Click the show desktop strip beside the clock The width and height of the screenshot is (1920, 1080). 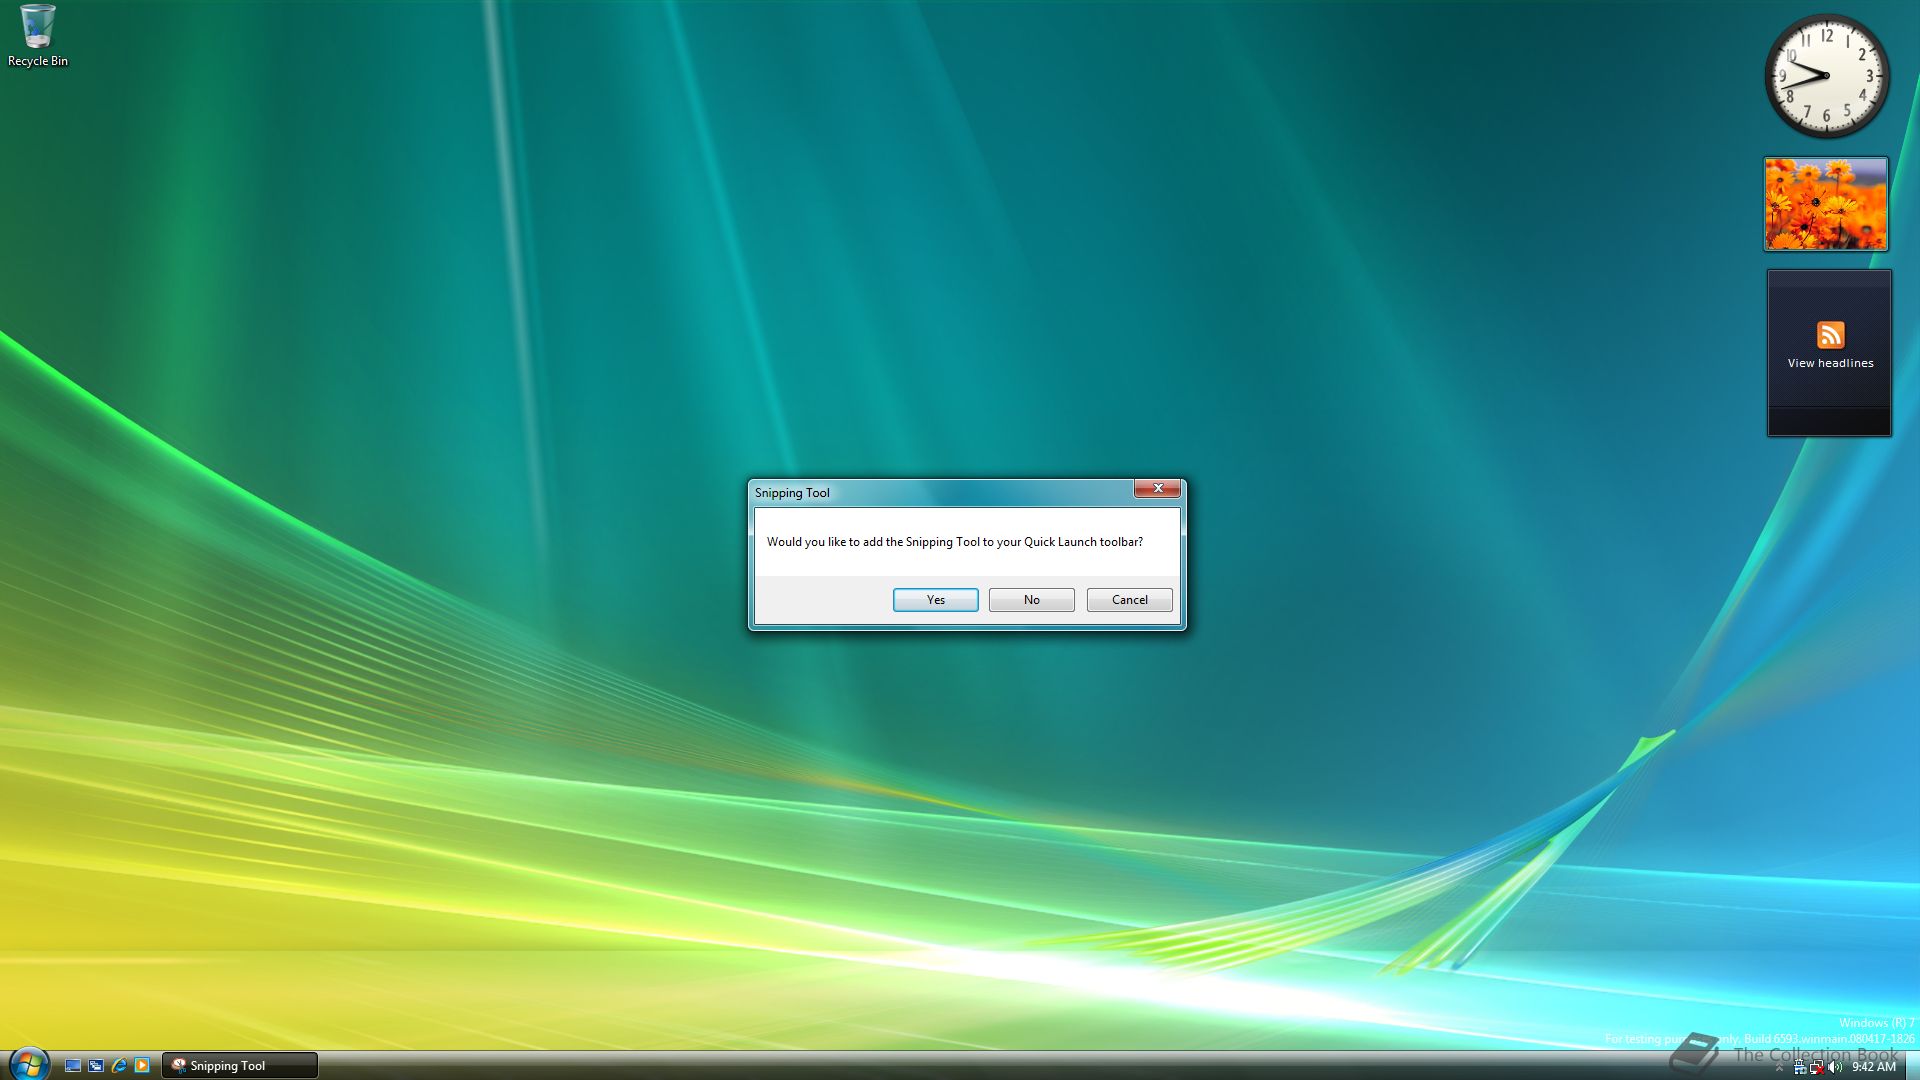coord(1913,1066)
